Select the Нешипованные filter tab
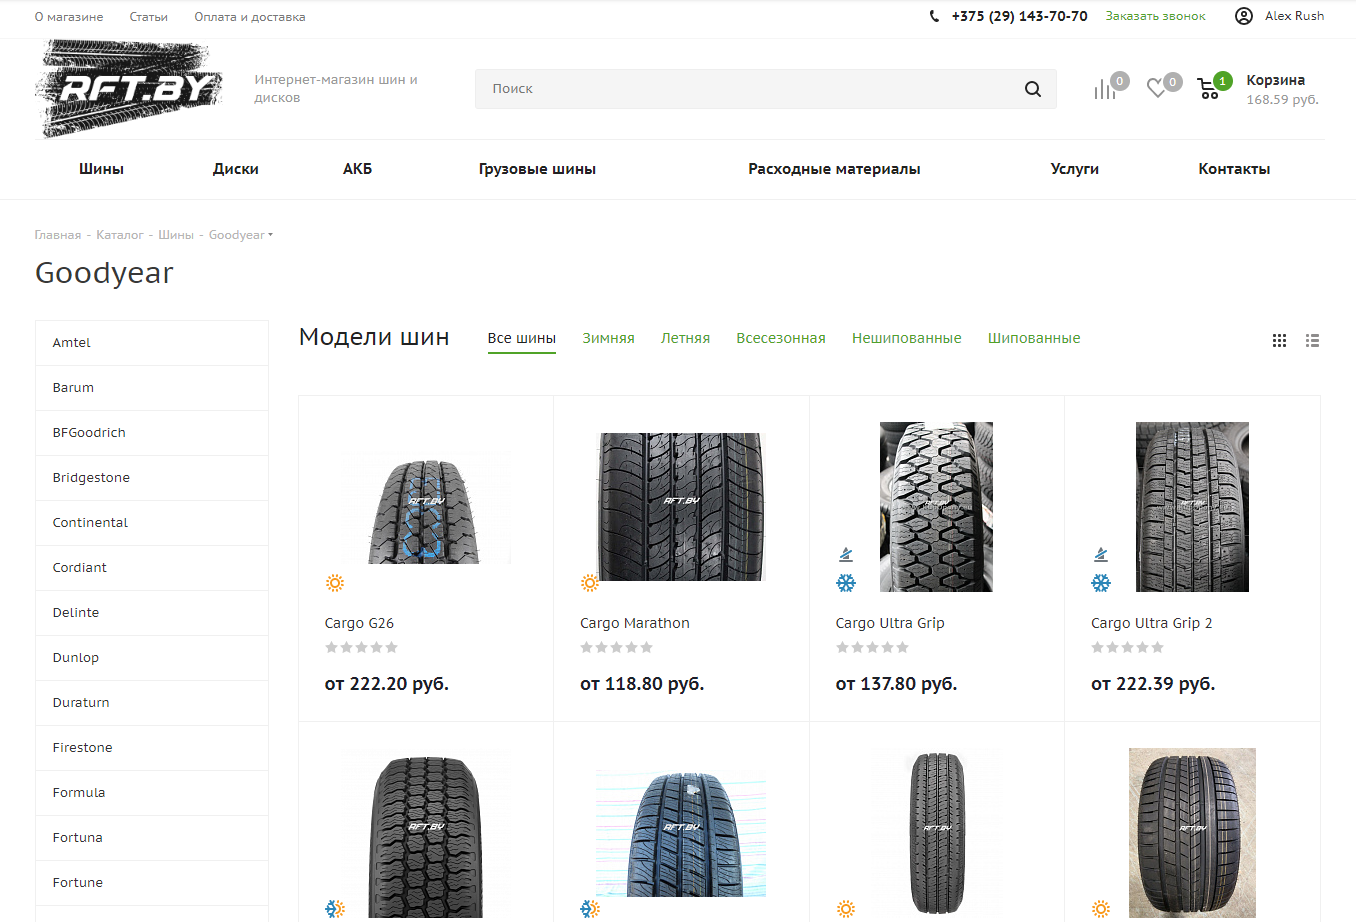 (907, 338)
